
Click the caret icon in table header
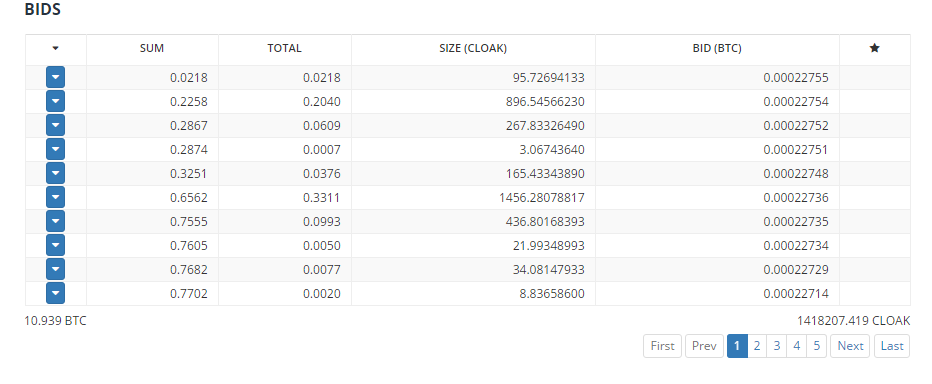[x=55, y=49]
